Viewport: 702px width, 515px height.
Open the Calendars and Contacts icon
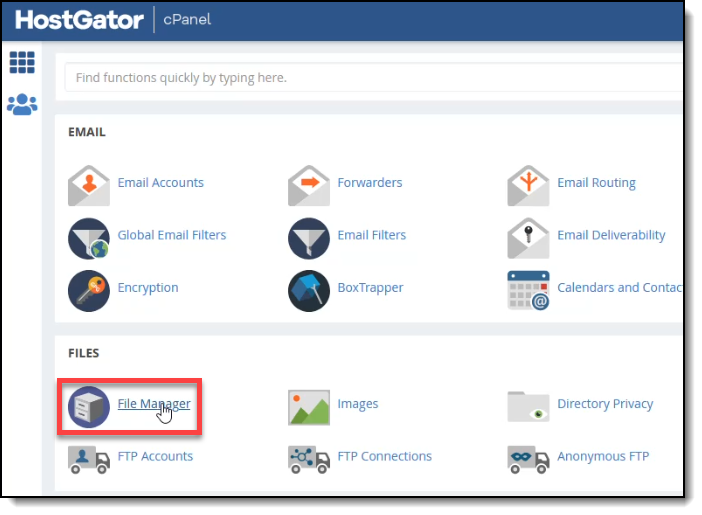(x=528, y=289)
